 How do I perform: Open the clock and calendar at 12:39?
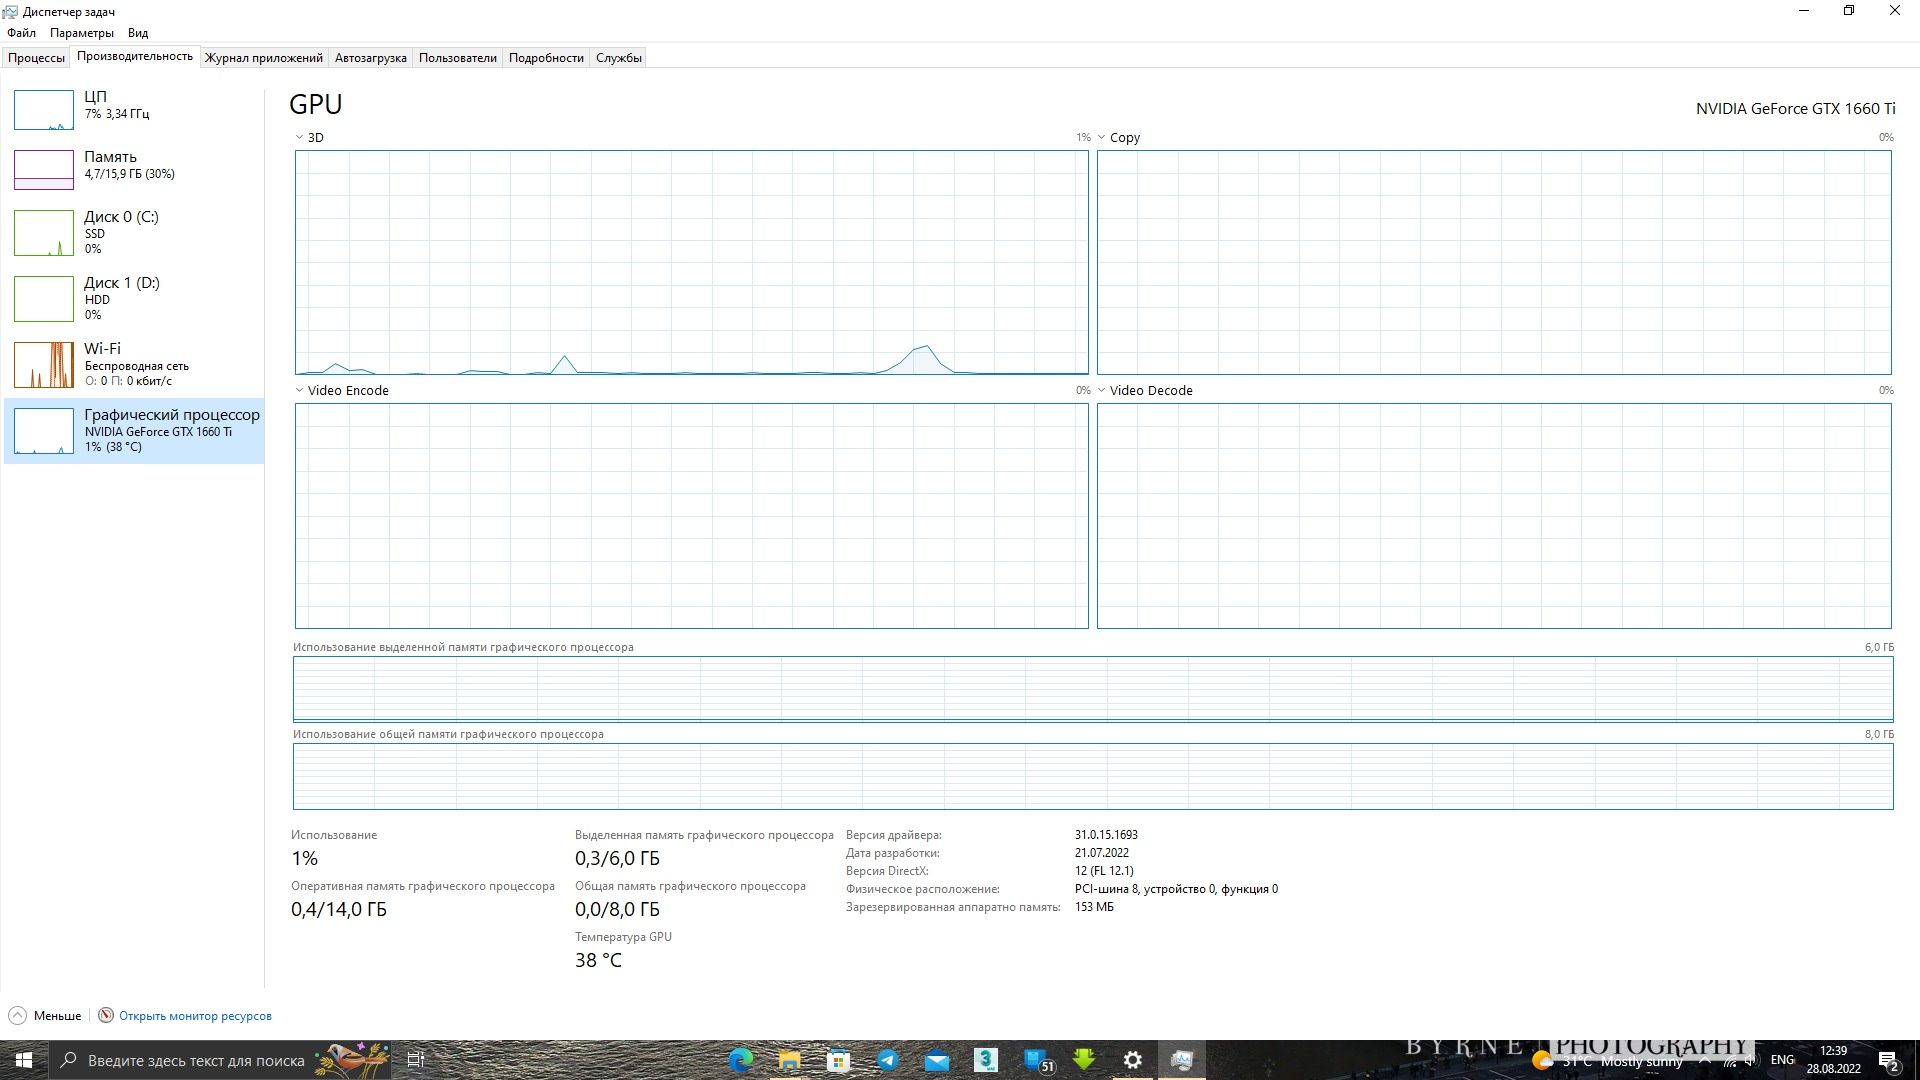(1833, 1060)
